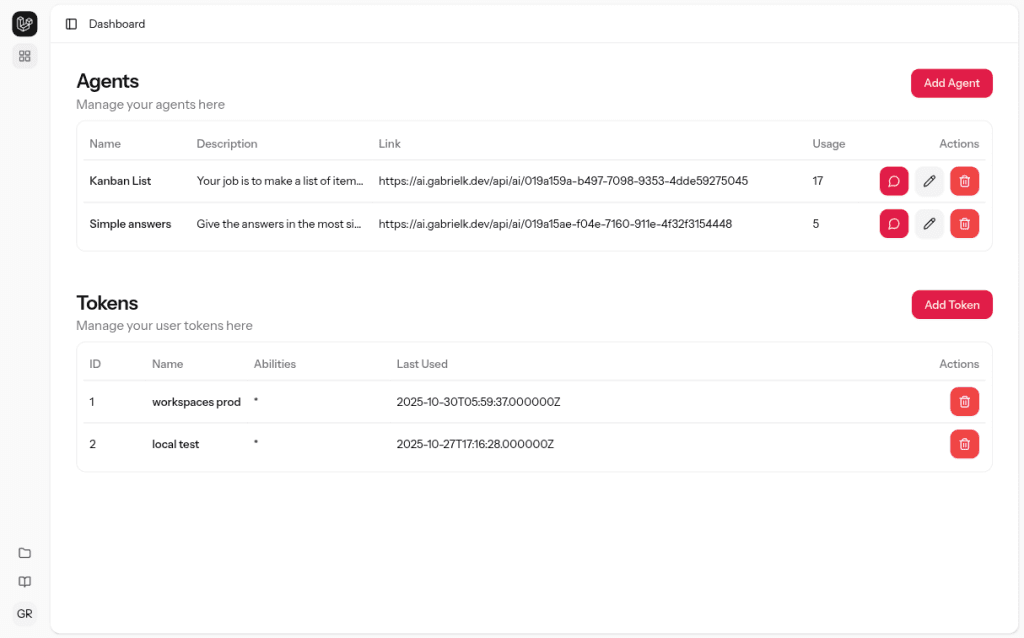Toggle the sidebar panel icon
The width and height of the screenshot is (1024, 638).
pyautogui.click(x=71, y=24)
